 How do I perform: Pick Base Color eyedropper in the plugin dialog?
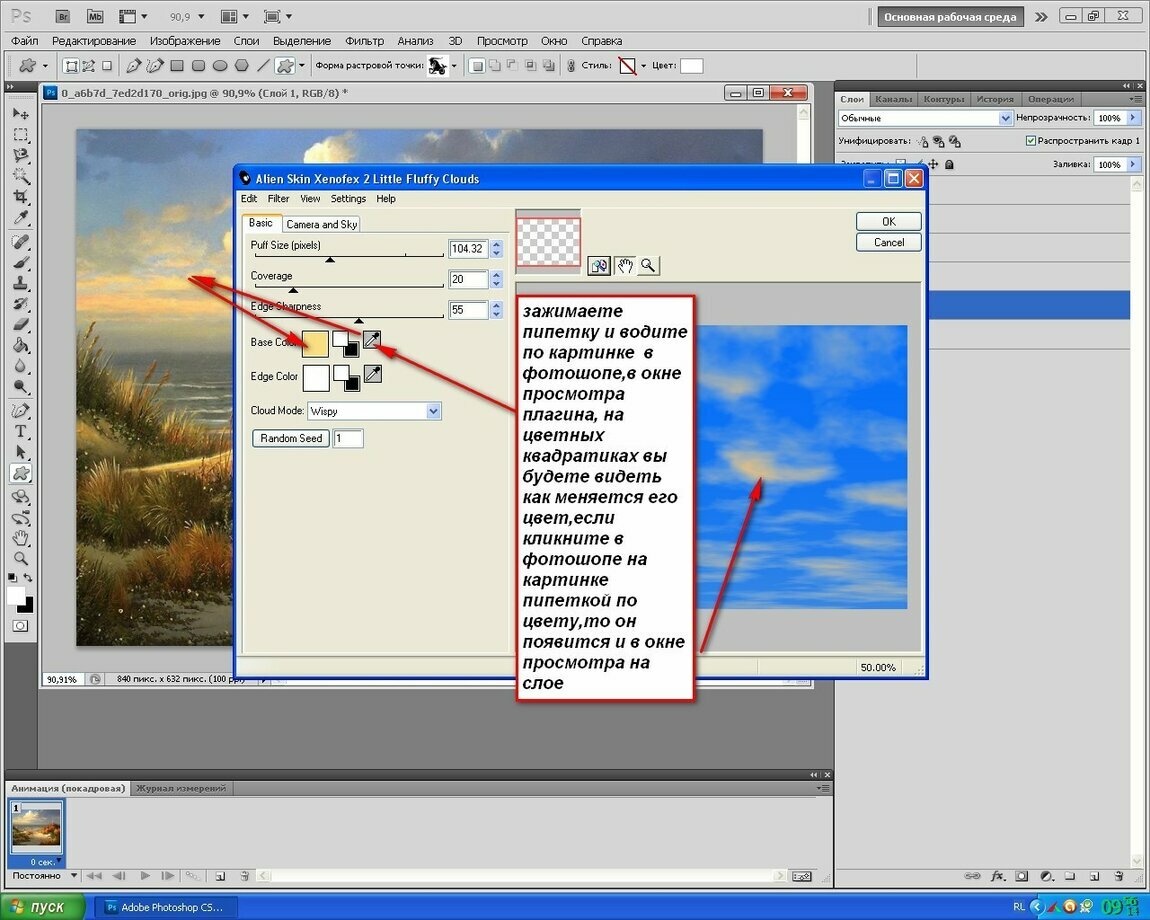373,339
